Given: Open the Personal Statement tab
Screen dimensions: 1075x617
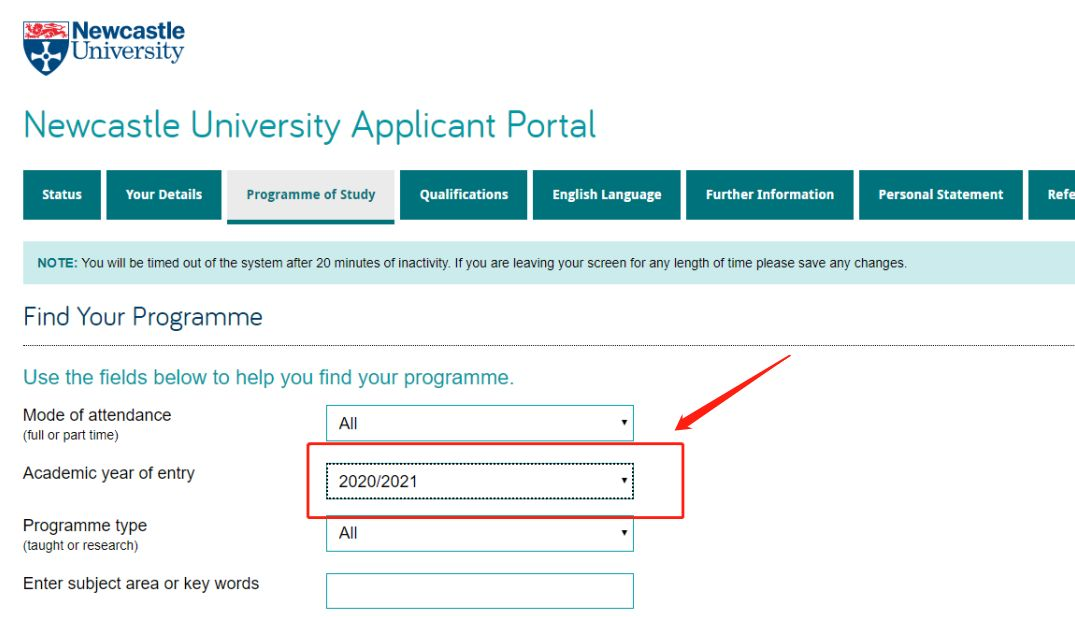Looking at the screenshot, I should coord(941,195).
